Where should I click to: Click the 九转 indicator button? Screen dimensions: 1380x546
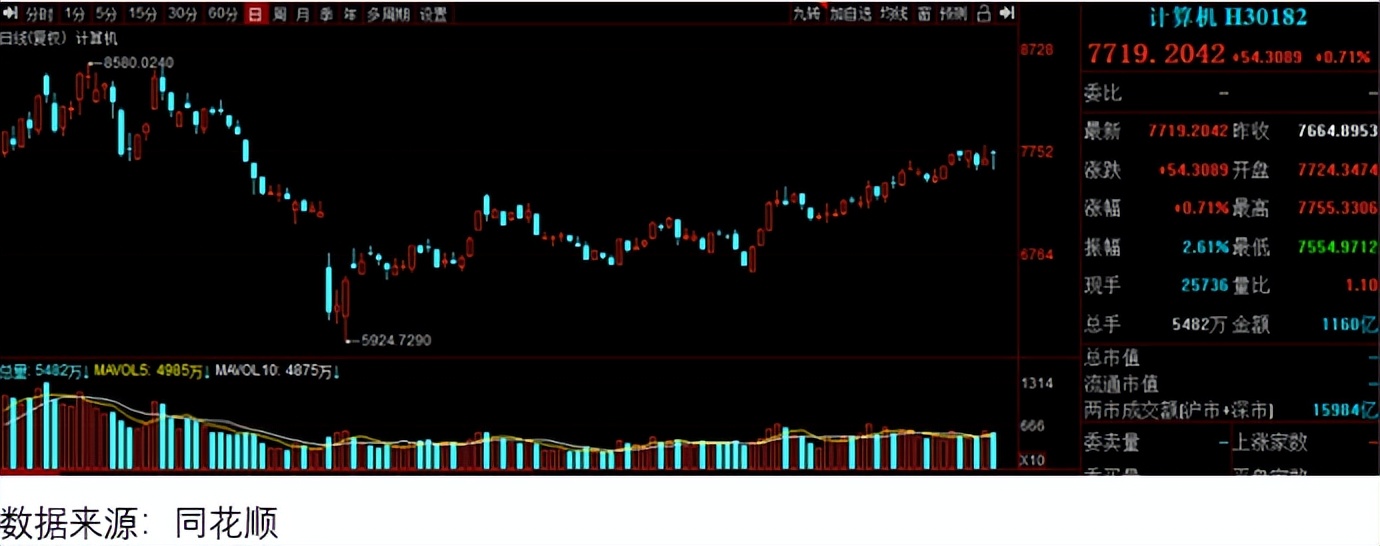(806, 13)
